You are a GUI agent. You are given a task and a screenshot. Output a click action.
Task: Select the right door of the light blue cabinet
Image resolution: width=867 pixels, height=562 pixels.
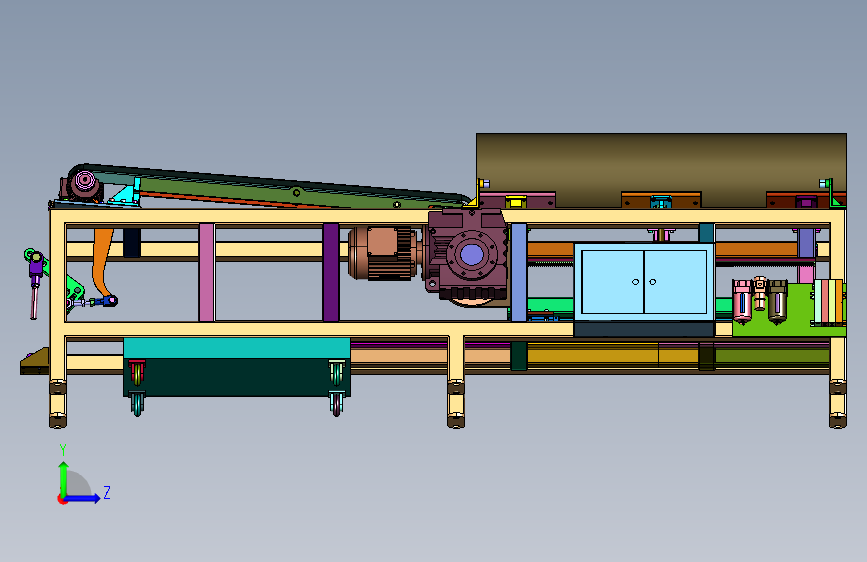click(x=676, y=282)
